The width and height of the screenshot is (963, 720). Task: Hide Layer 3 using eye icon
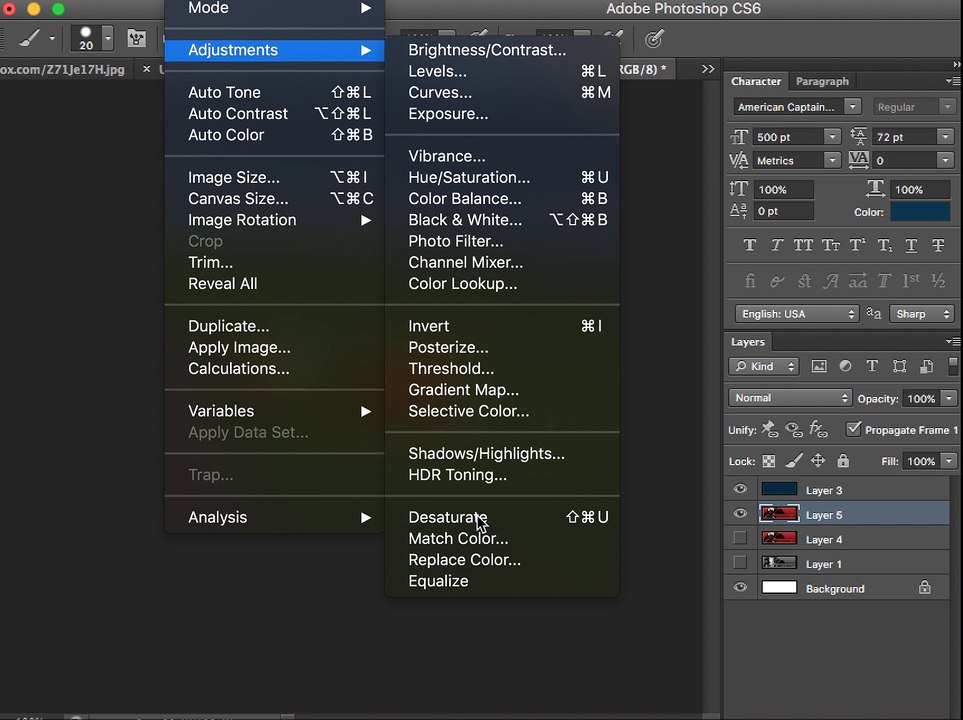point(740,489)
